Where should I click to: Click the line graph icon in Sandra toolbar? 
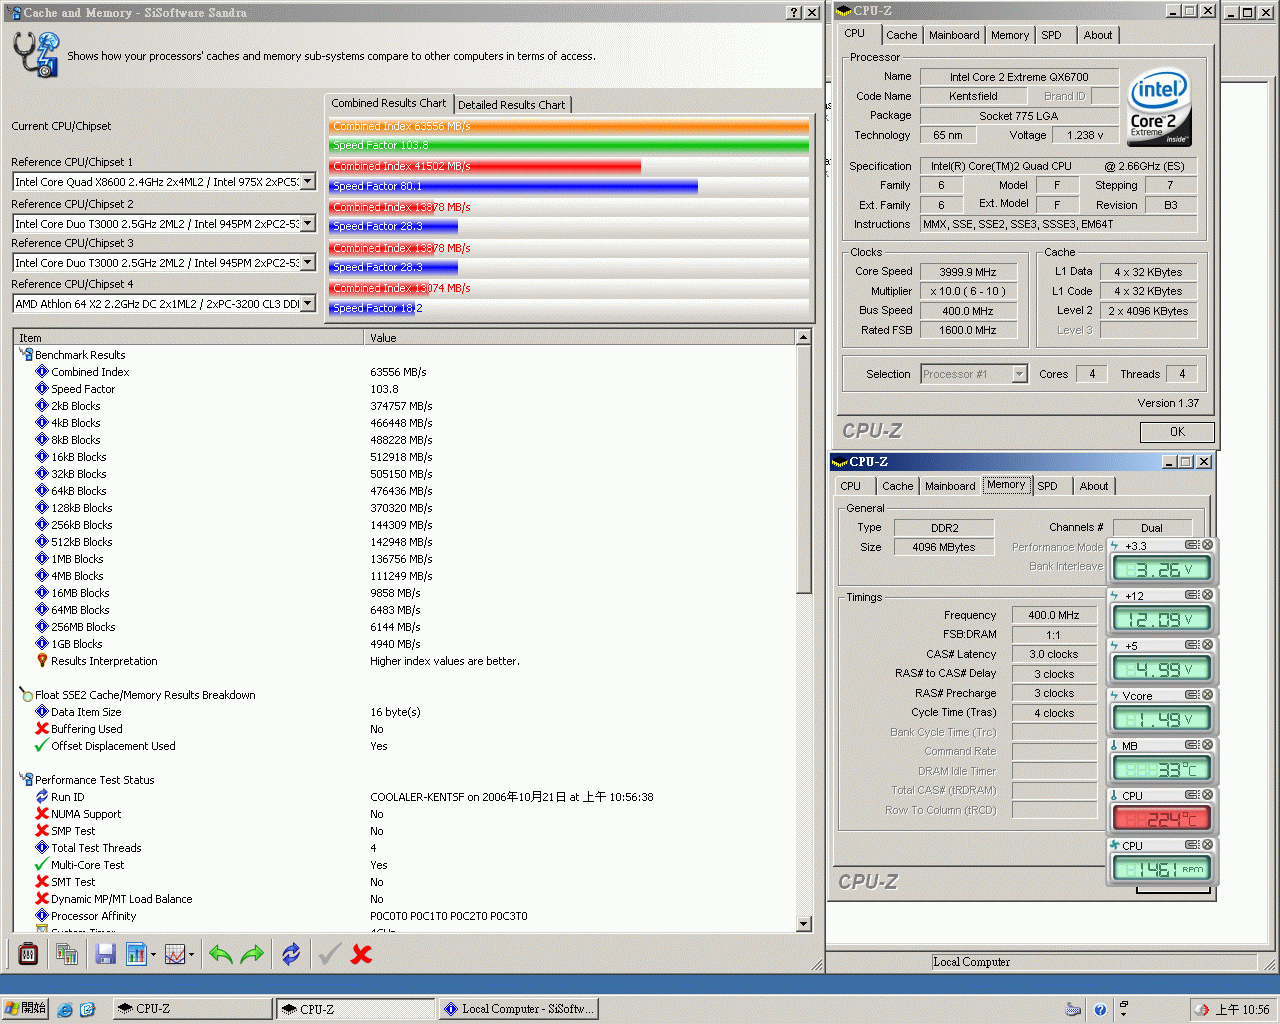point(174,954)
